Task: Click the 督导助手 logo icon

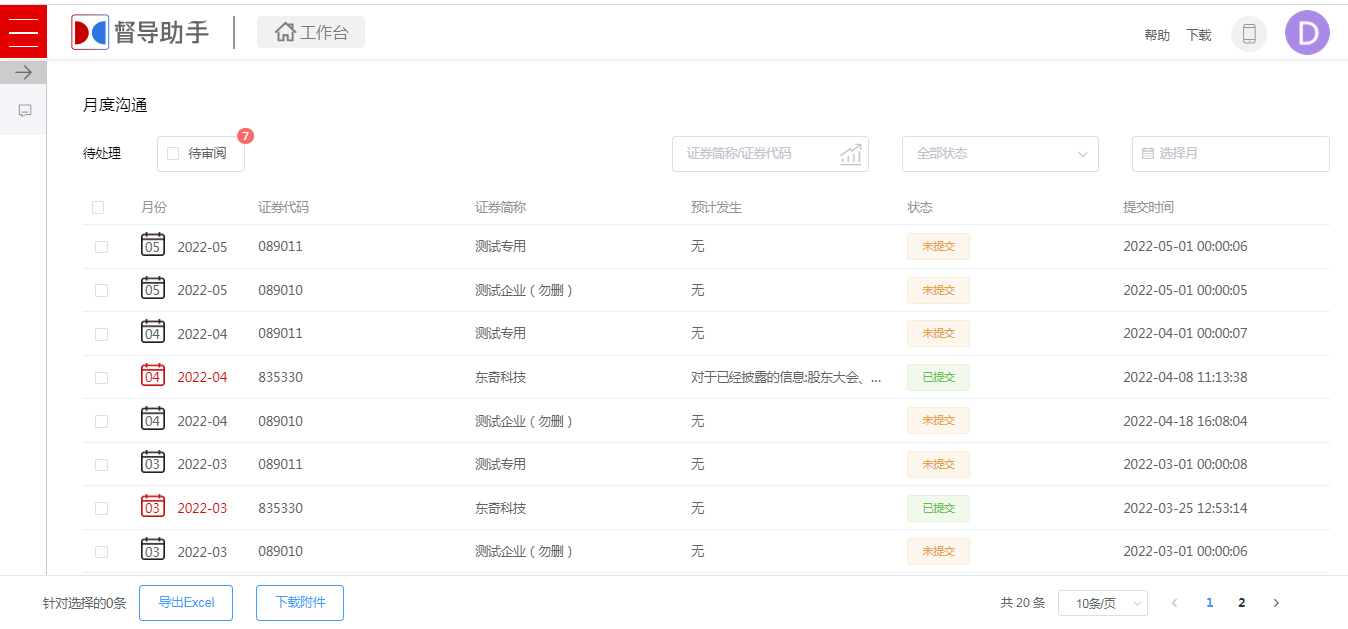Action: (x=90, y=32)
